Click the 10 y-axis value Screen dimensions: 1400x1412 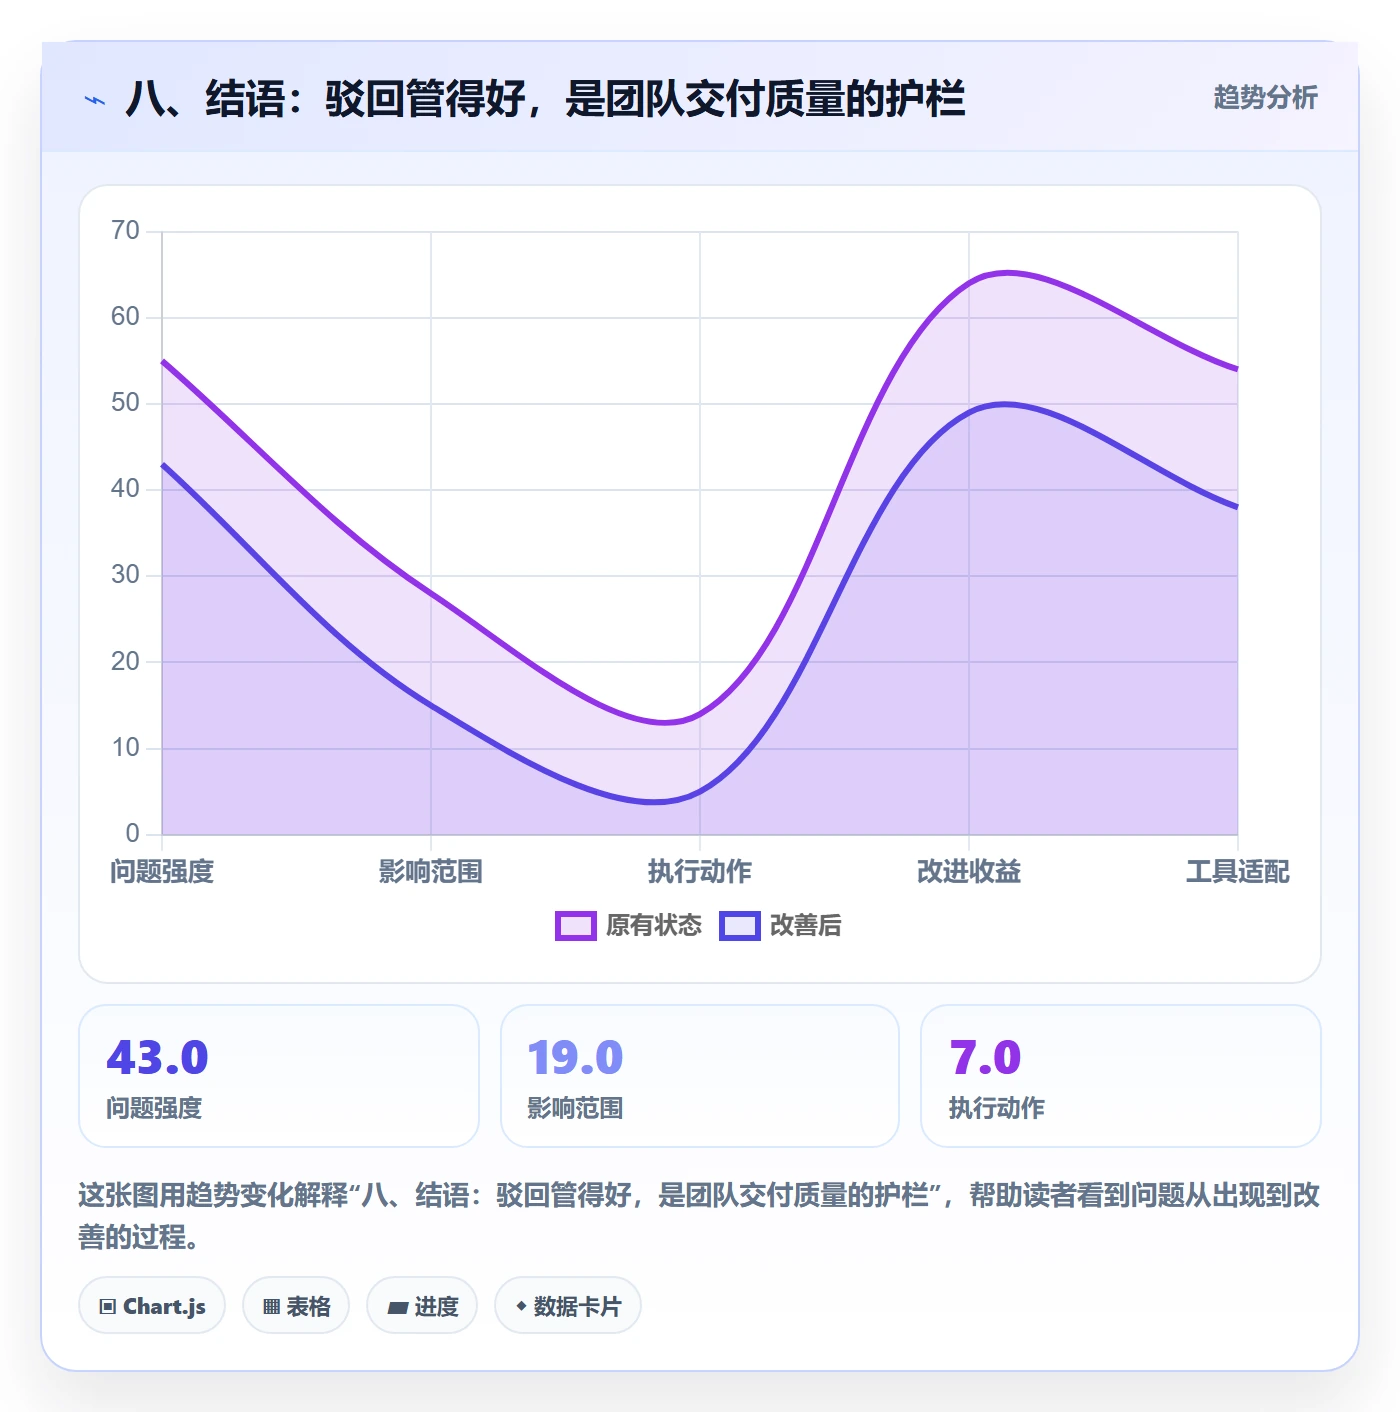[125, 747]
